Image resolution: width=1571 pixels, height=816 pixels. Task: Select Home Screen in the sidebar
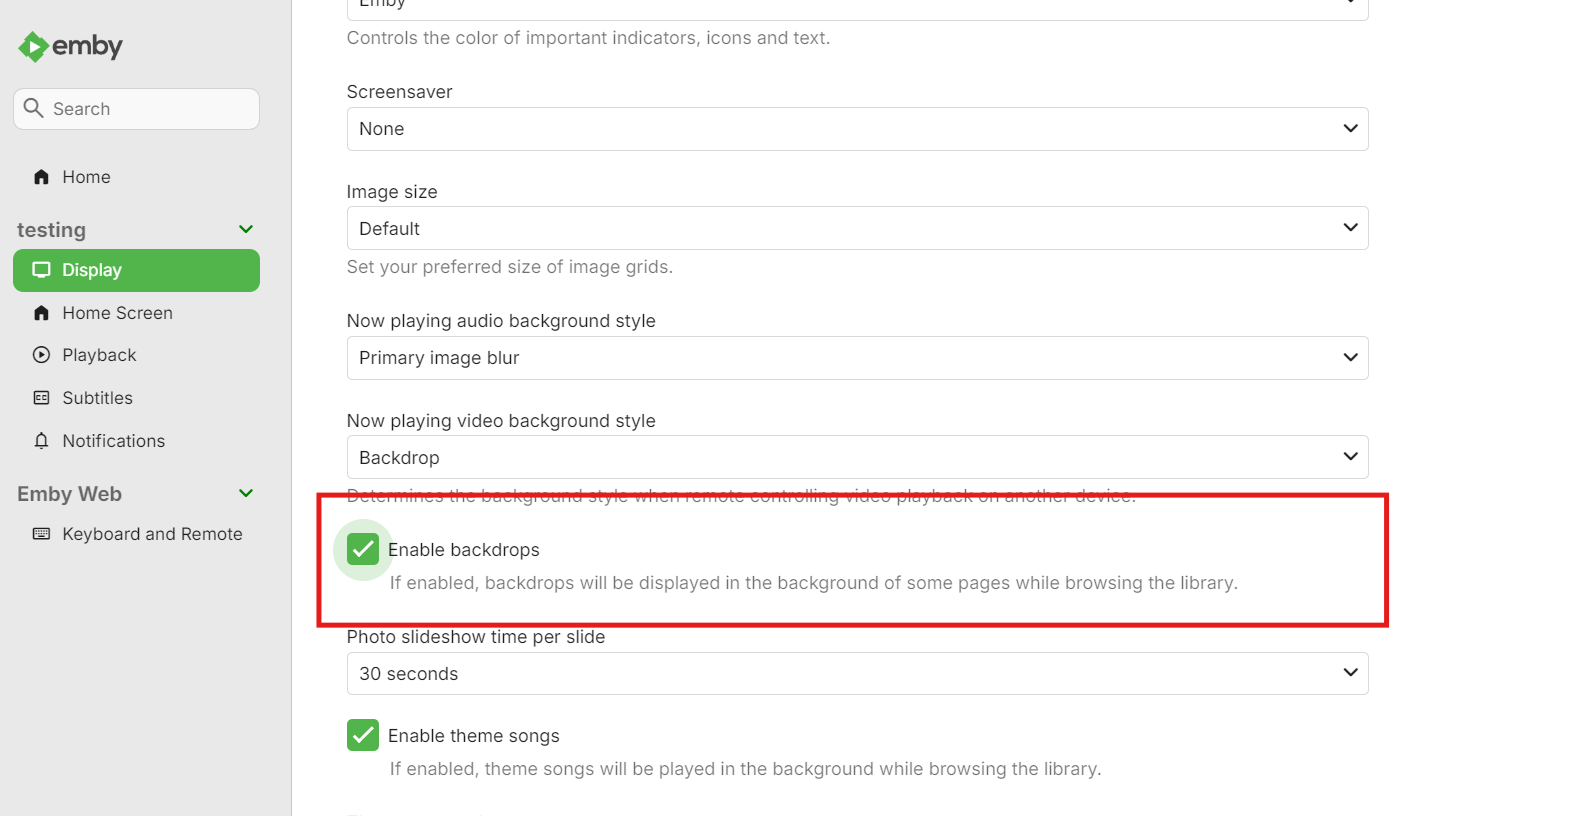pyautogui.click(x=117, y=312)
